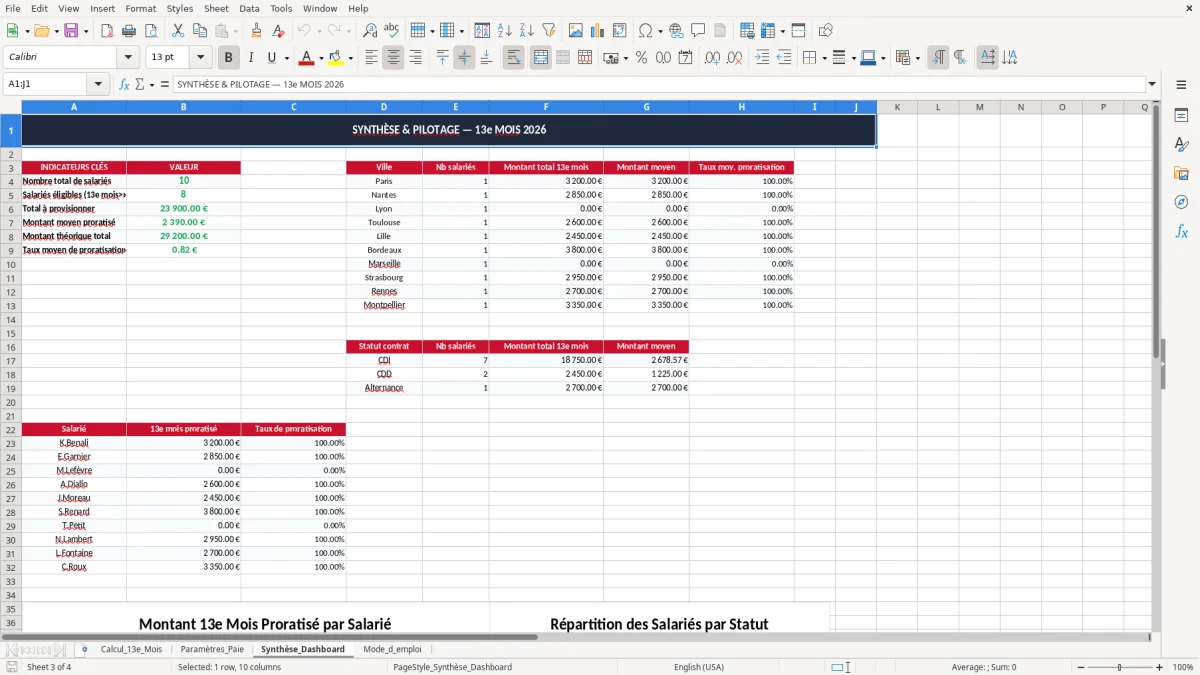The height and width of the screenshot is (675, 1200).
Task: Select row 17 header
Action: point(10,360)
